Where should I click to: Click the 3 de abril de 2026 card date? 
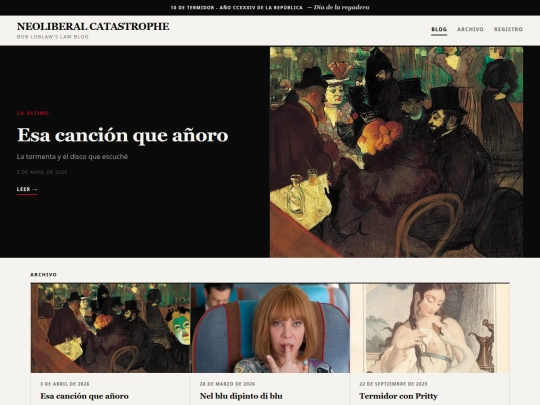(x=65, y=384)
